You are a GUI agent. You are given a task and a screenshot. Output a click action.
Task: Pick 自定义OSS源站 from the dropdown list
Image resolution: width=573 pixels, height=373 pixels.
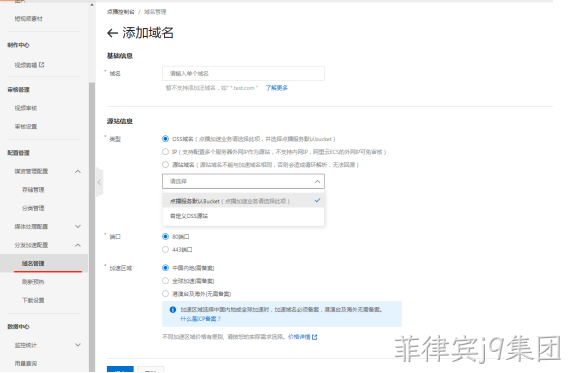(x=243, y=216)
